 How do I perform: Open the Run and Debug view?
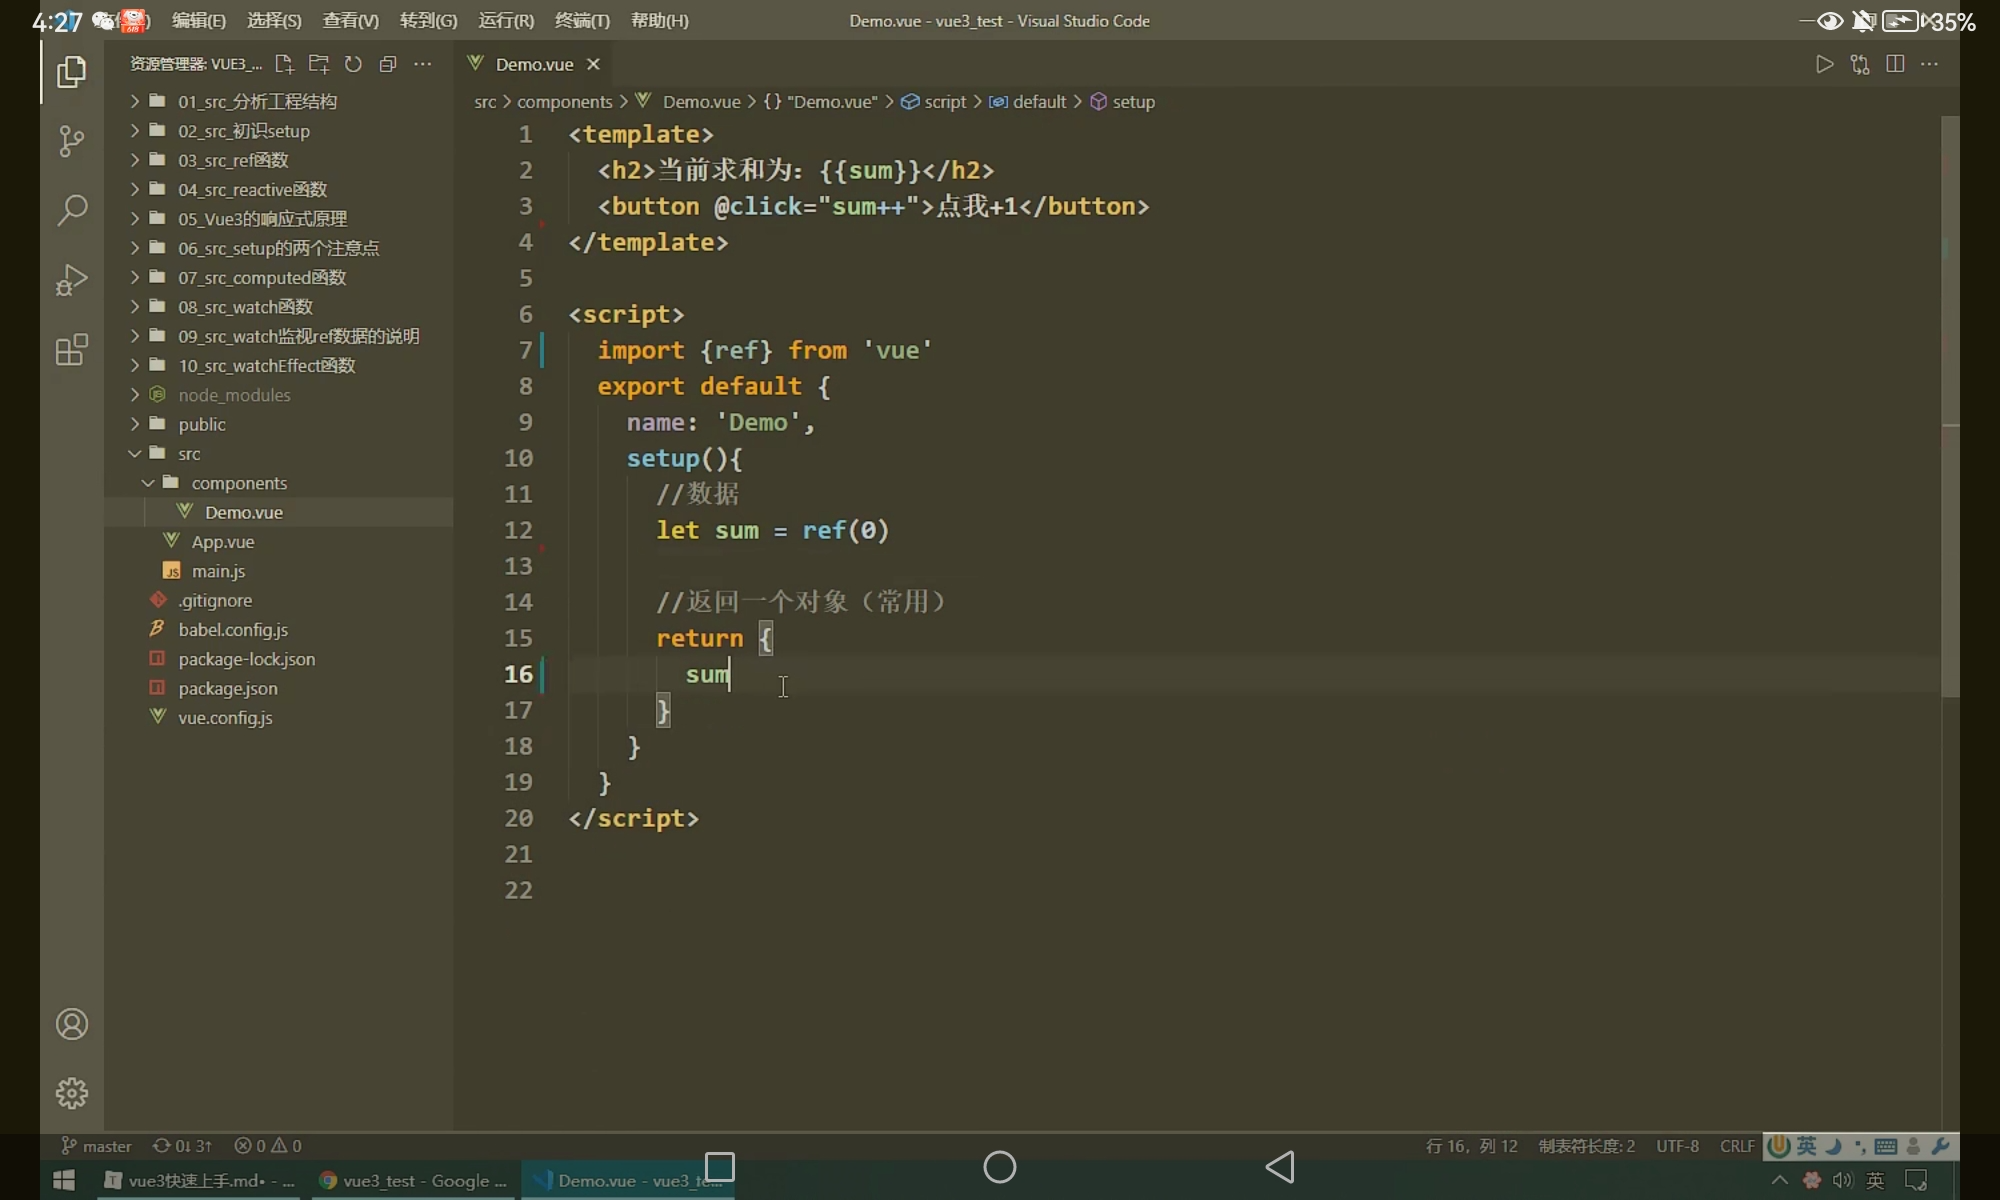tap(71, 280)
